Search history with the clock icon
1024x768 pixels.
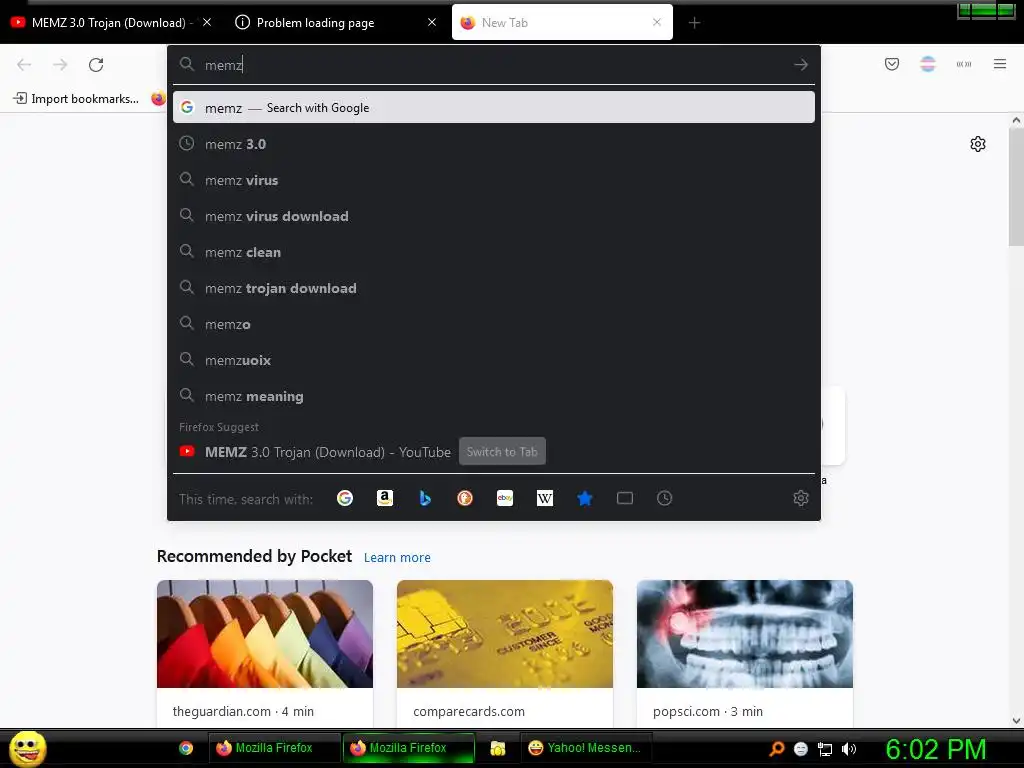pos(664,498)
